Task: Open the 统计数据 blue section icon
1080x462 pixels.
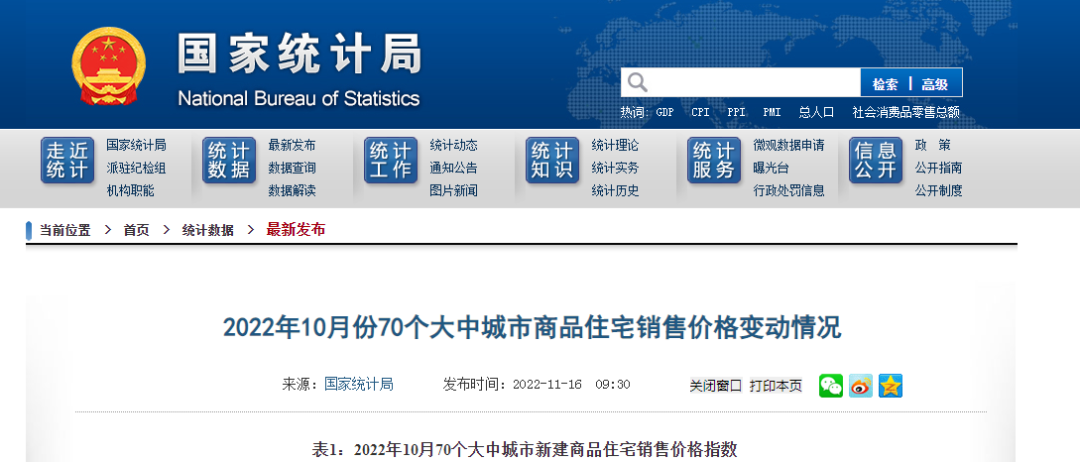Action: [229, 161]
